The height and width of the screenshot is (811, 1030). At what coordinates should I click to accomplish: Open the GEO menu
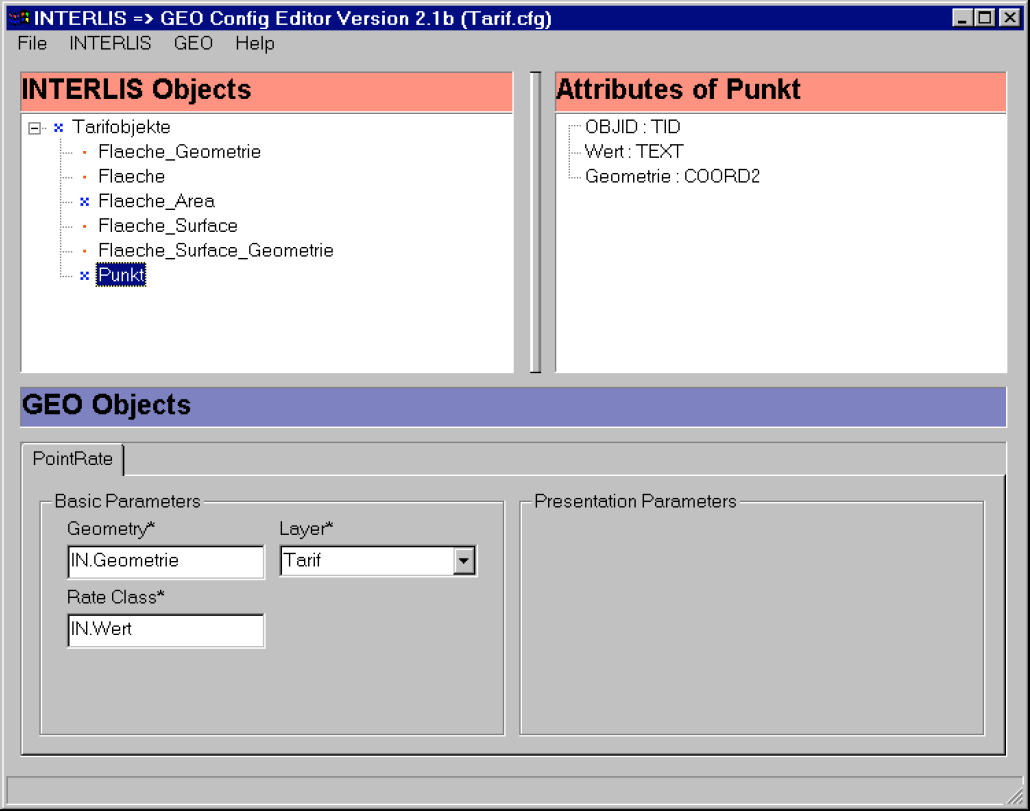pos(193,43)
